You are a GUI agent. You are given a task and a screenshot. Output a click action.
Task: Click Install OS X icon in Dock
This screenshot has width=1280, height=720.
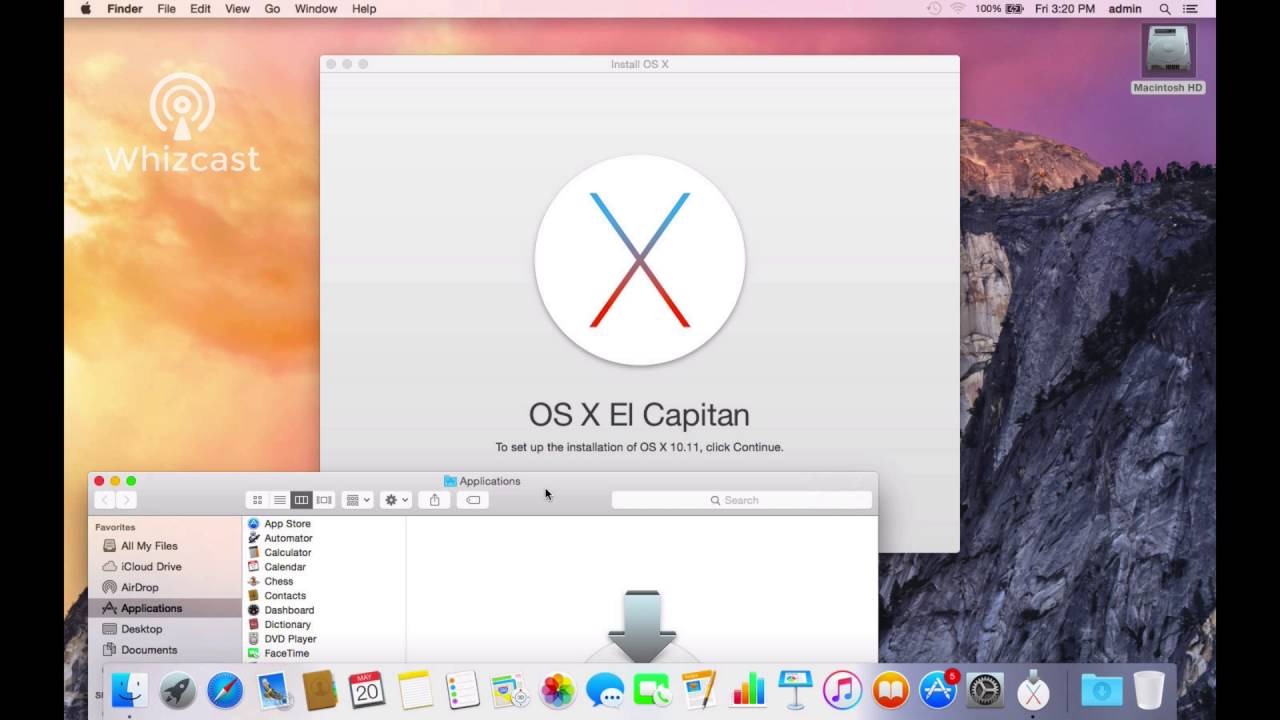click(x=1033, y=690)
